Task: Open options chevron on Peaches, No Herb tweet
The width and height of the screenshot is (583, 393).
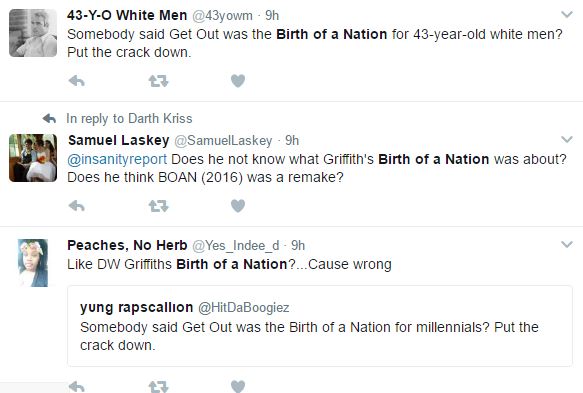Action: tap(567, 244)
